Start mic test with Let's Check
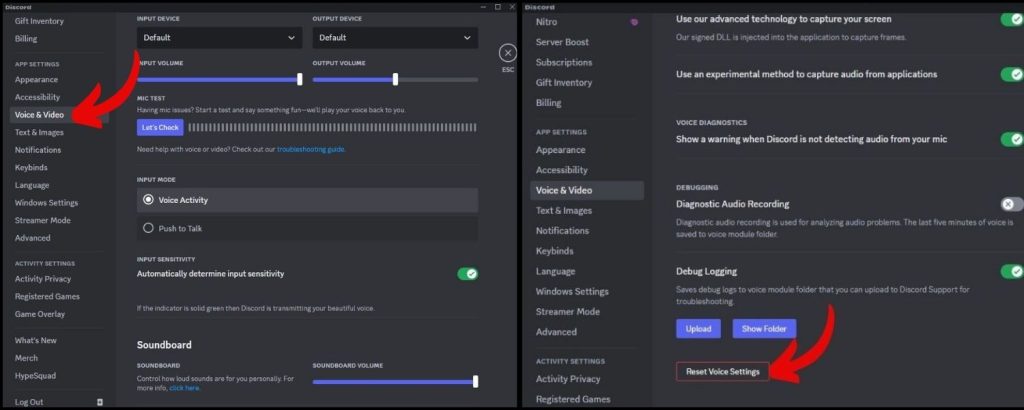The image size is (1024, 410). (x=160, y=127)
